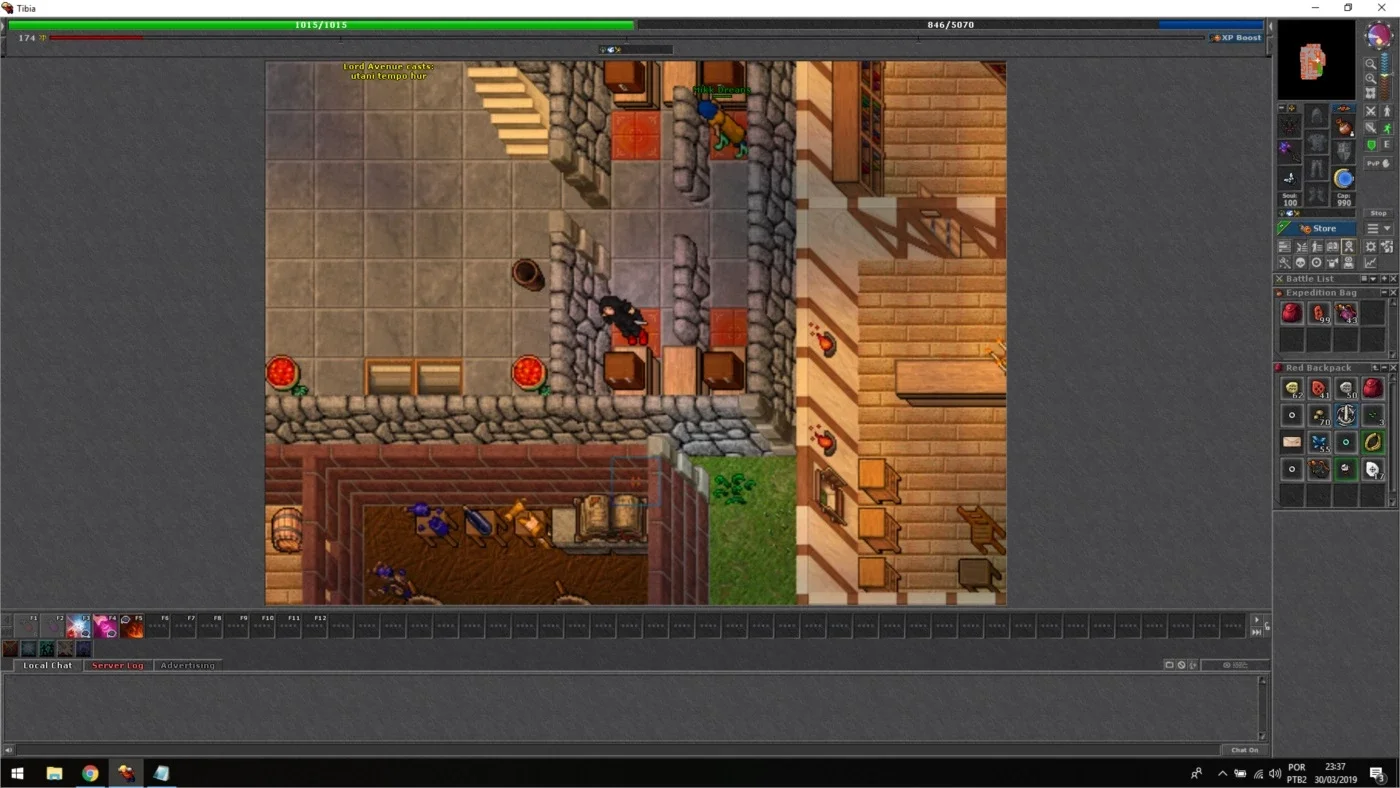1400x788 pixels.
Task: Click the logout icon beside the gear
Action: (1387, 247)
